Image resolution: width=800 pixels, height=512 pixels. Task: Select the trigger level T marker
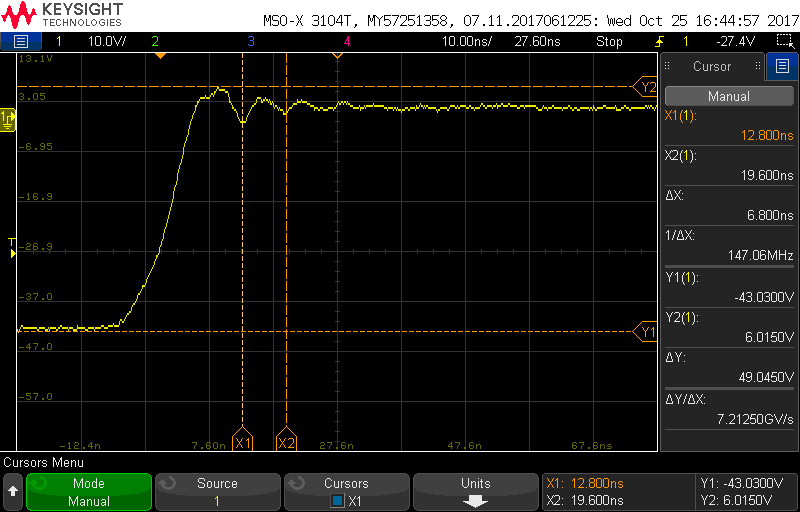click(13, 248)
